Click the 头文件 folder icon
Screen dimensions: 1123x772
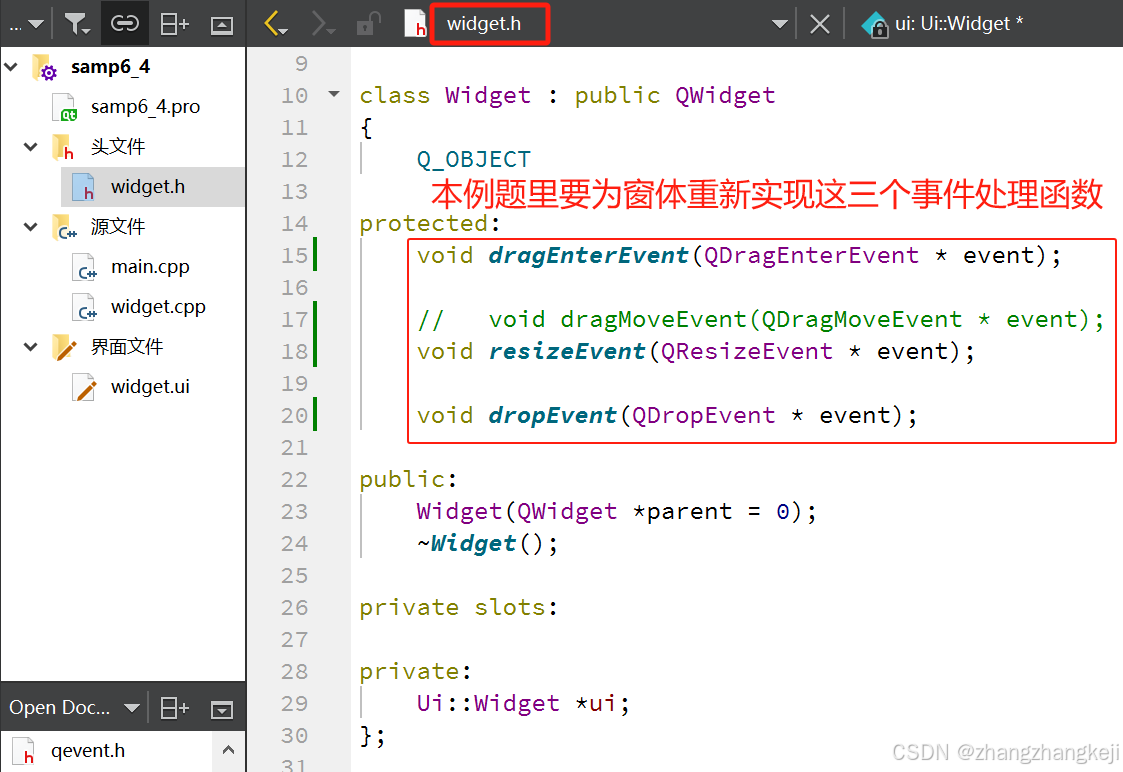(x=64, y=147)
